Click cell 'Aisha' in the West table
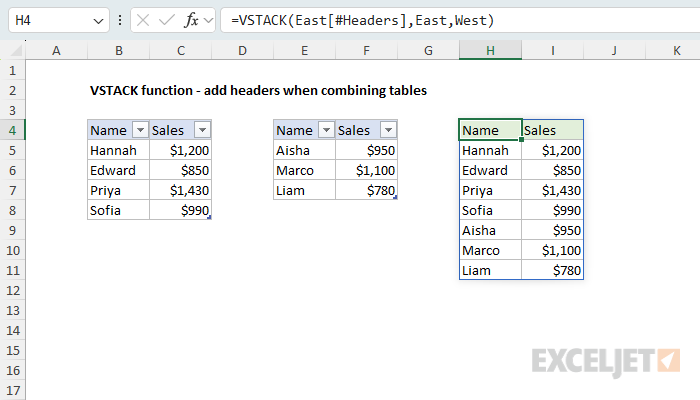 [x=304, y=150]
